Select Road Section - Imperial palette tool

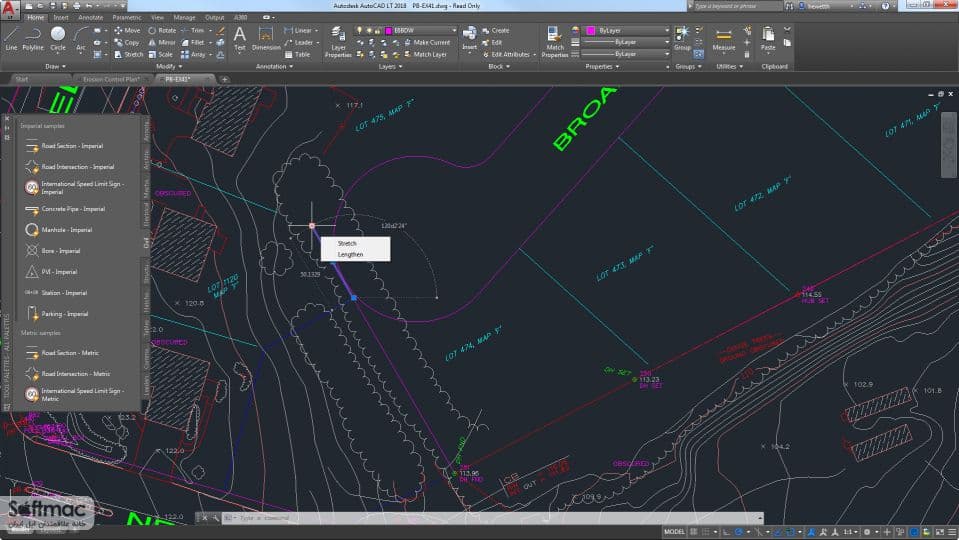(64, 146)
